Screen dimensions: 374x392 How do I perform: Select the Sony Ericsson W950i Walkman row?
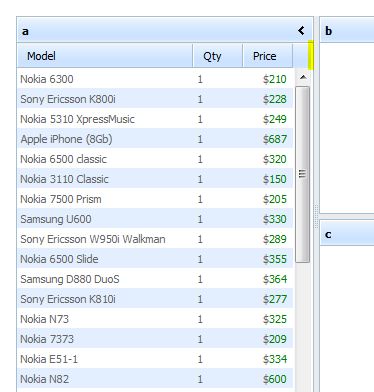(155, 239)
